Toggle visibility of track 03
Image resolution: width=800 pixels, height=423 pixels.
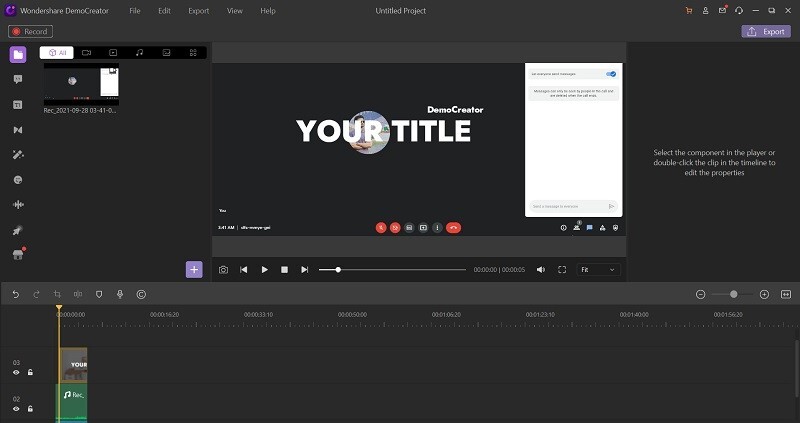(x=16, y=372)
